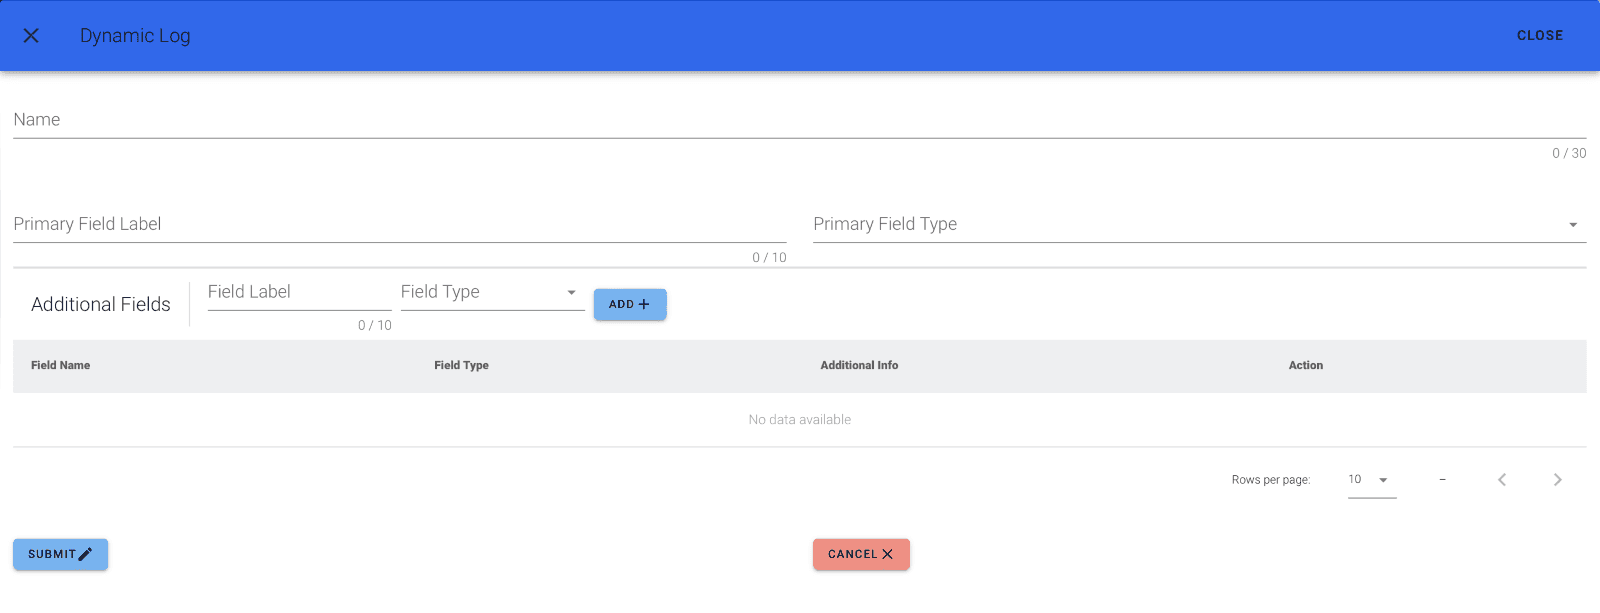
Task: Open the Rows per page dropdown
Action: [x=1371, y=480]
